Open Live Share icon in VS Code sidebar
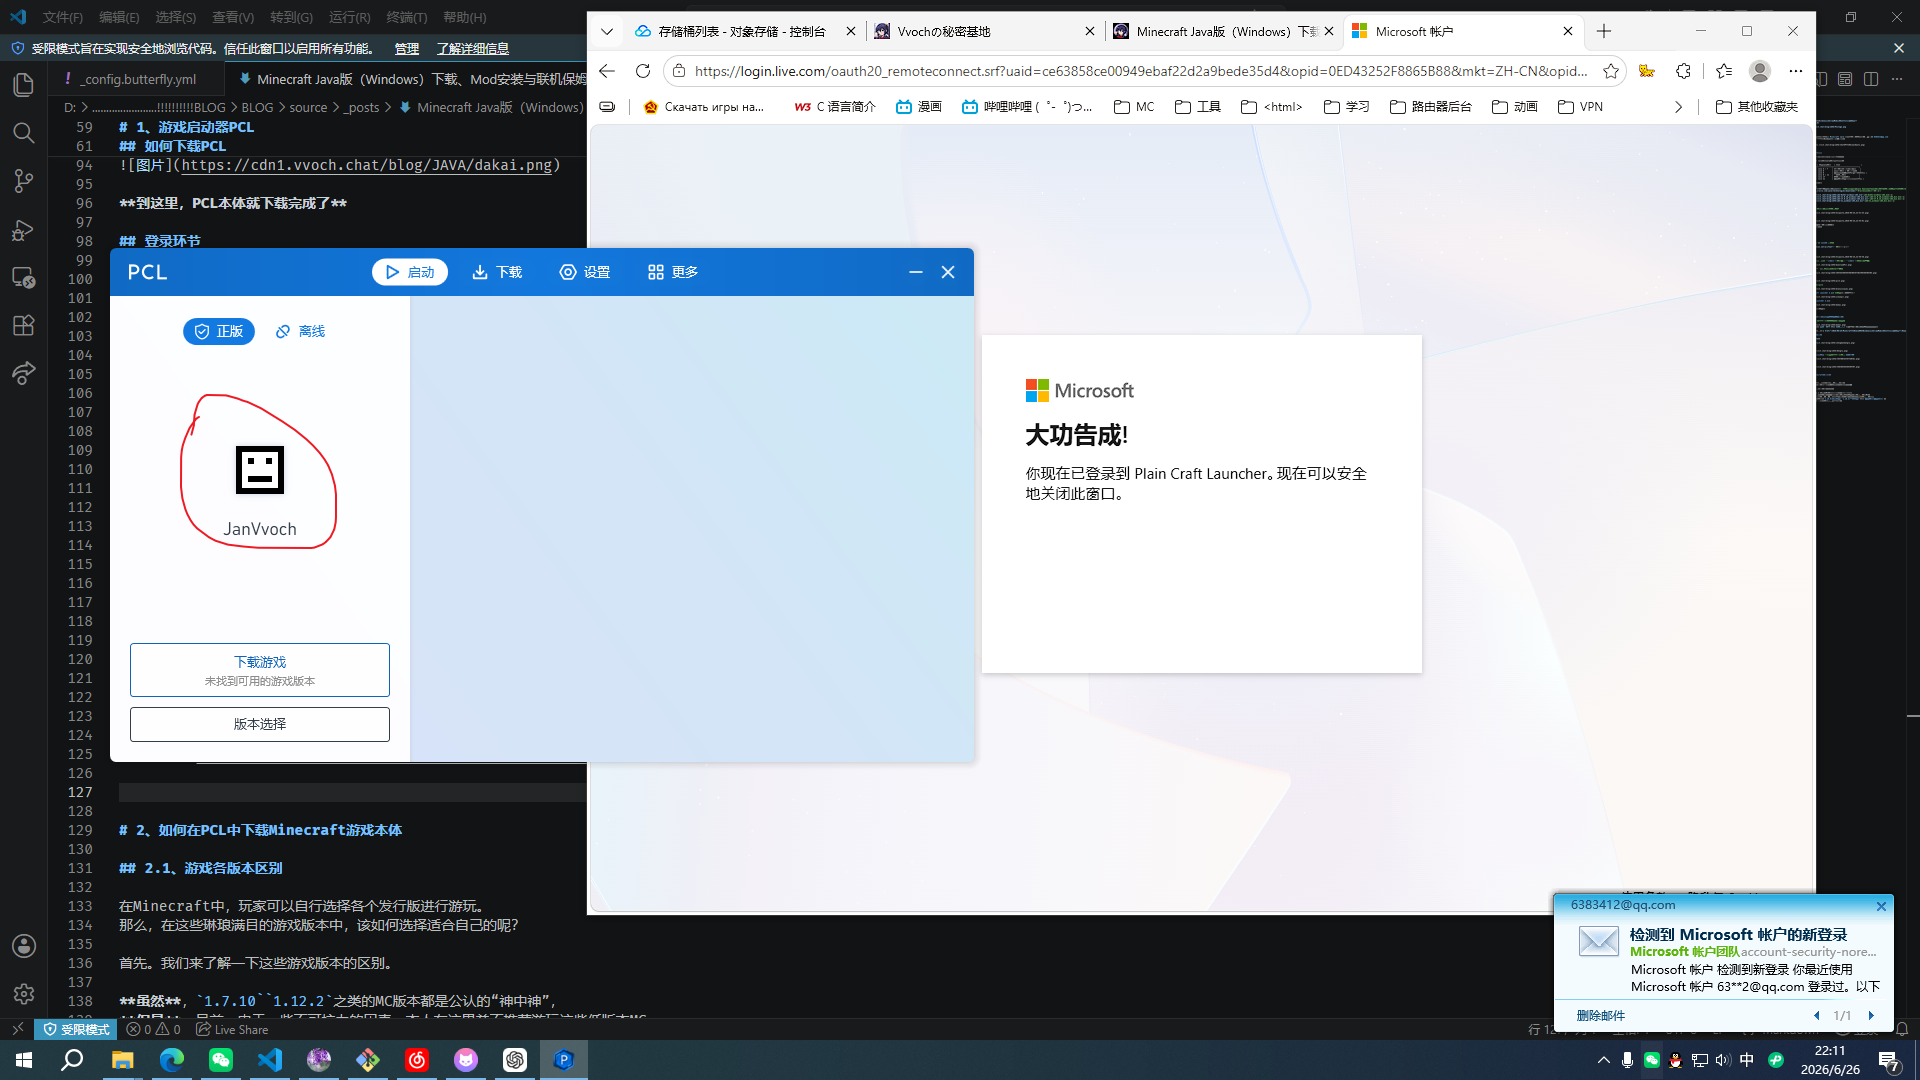The height and width of the screenshot is (1080, 1920). [x=24, y=374]
